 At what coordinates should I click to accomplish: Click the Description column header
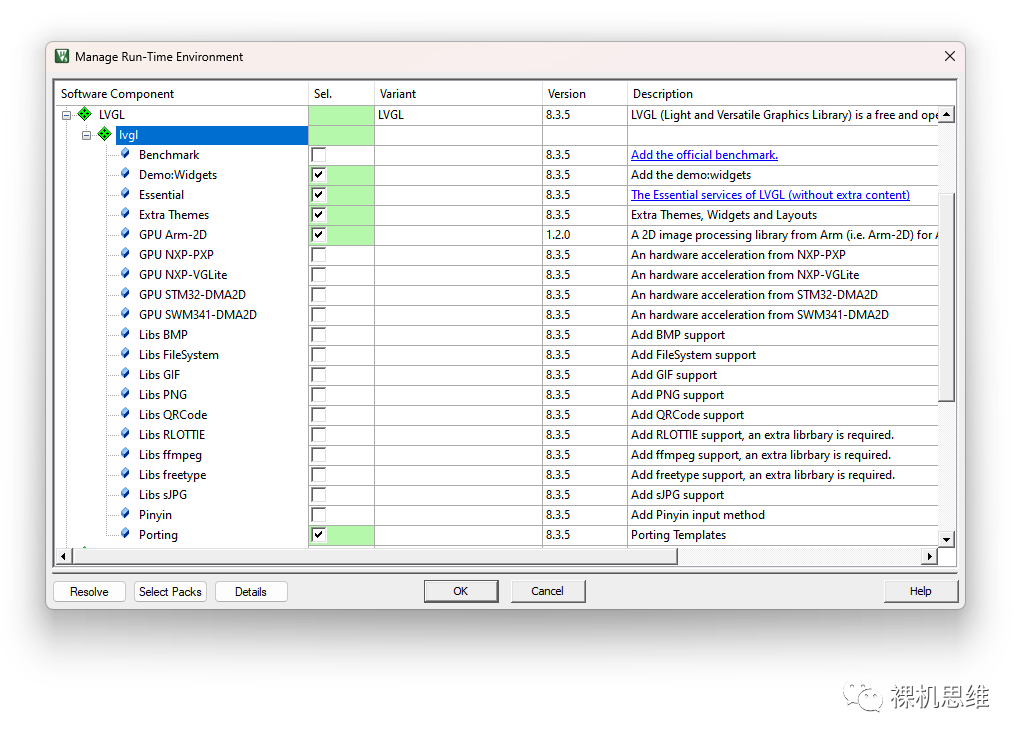[x=791, y=93]
